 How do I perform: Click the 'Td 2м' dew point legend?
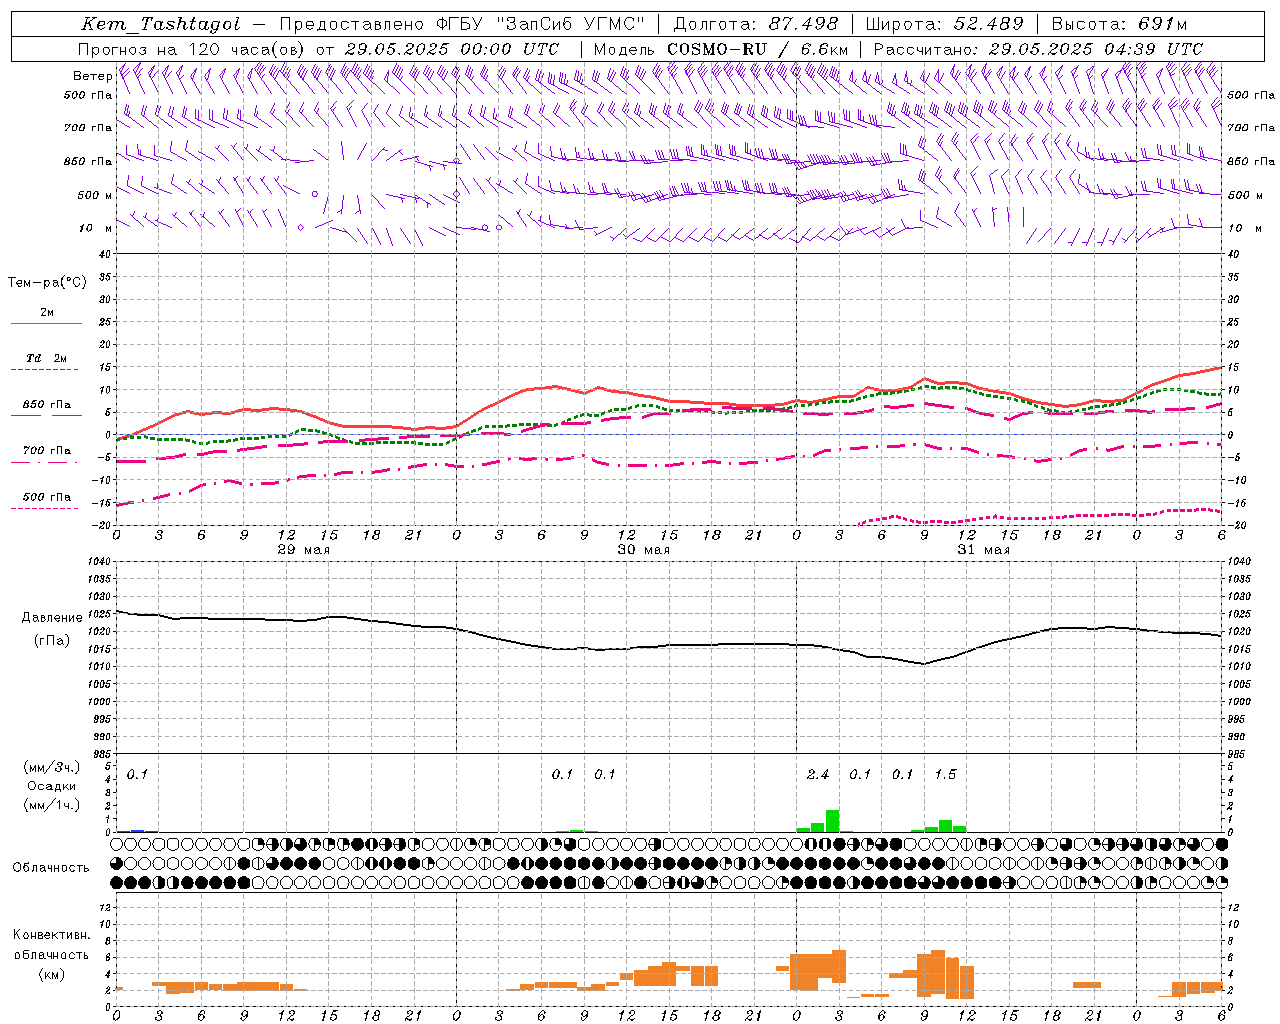point(47,358)
